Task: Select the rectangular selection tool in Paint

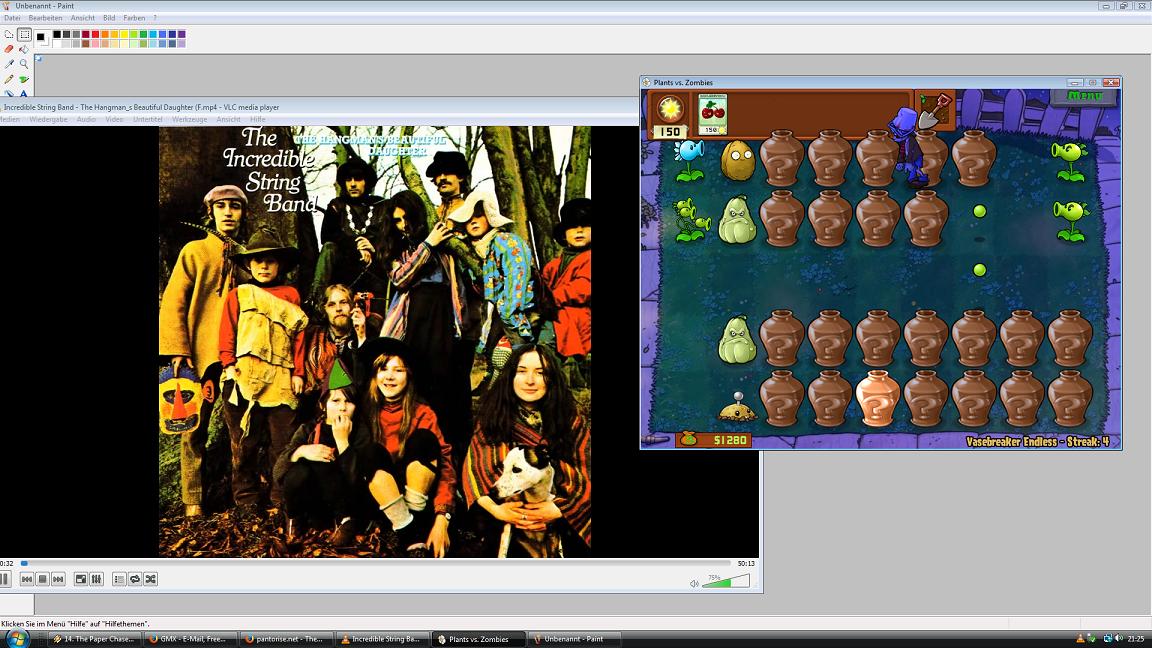Action: click(24, 34)
